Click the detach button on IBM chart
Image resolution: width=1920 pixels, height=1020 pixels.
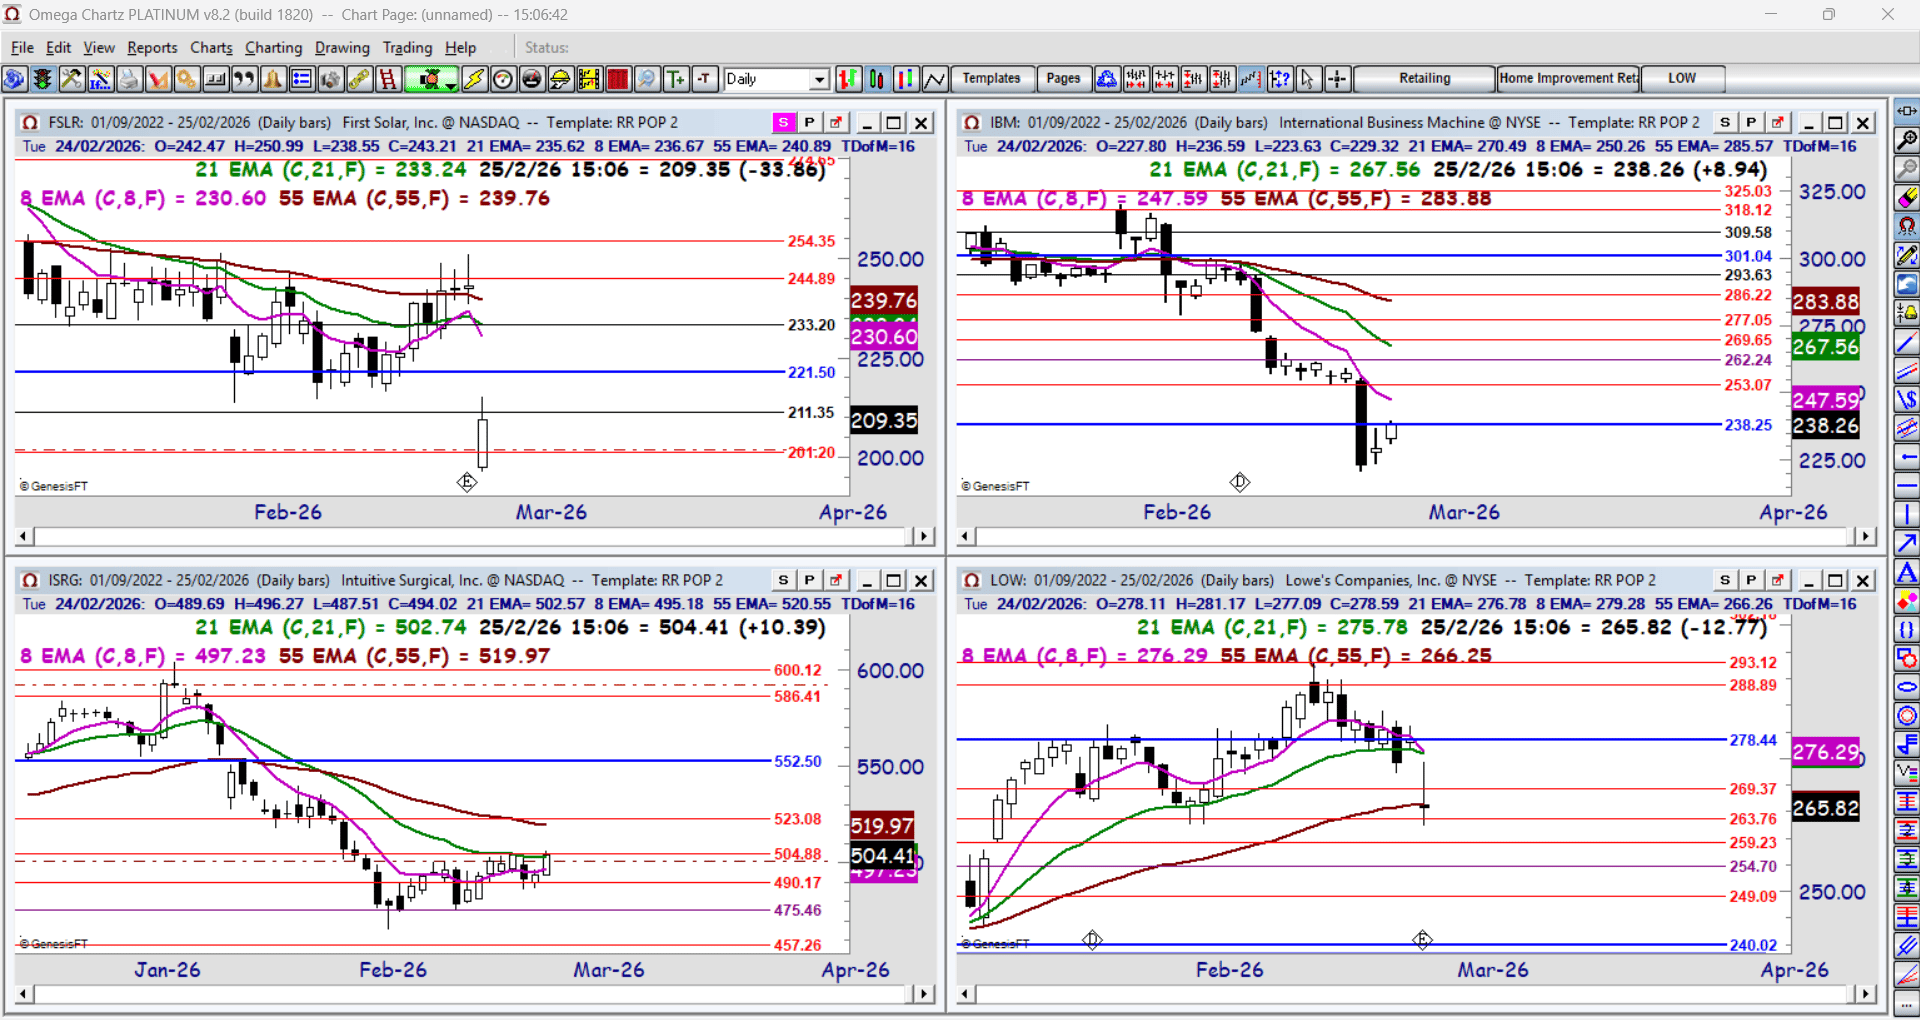(1777, 123)
